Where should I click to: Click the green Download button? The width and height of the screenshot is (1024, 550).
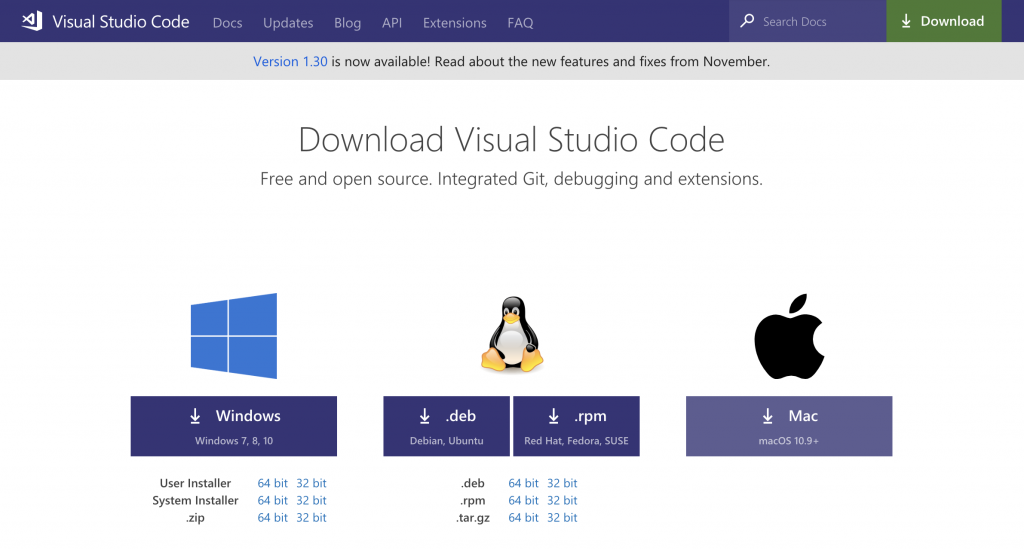(944, 21)
